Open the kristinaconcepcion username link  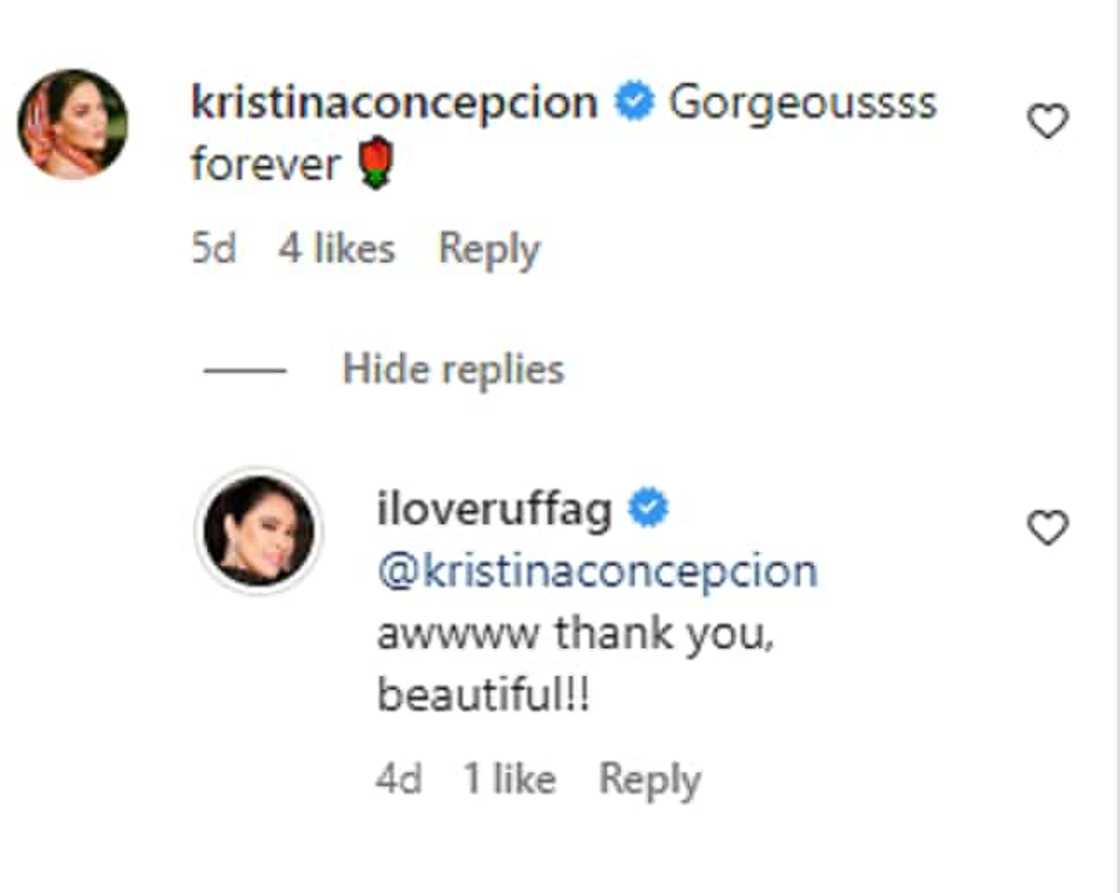tap(394, 103)
